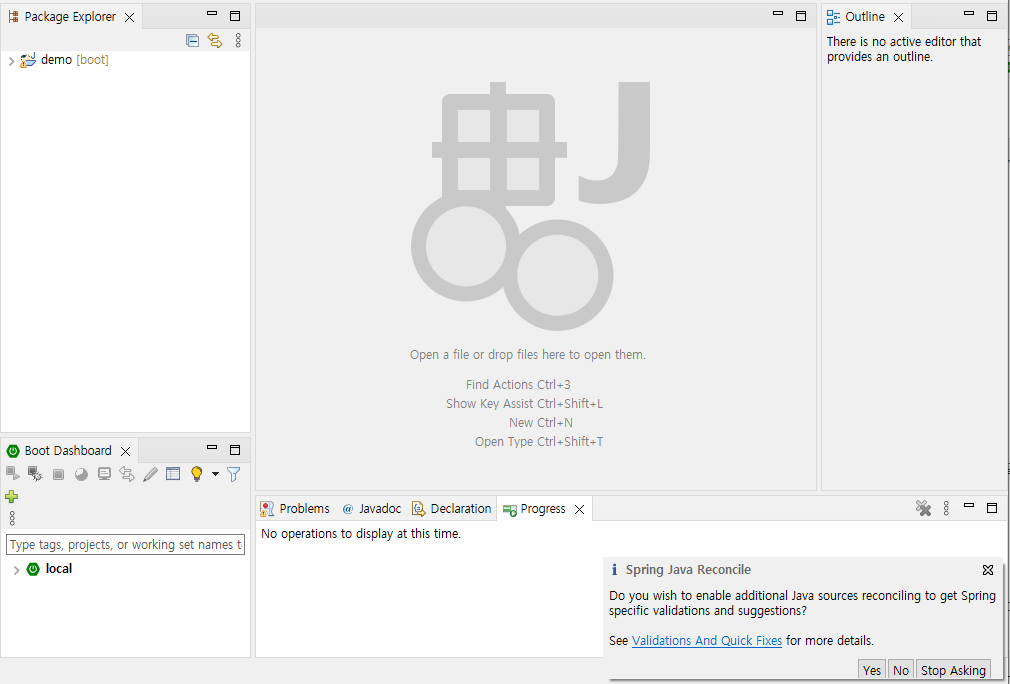This screenshot has width=1010, height=684.
Task: Maximize the Boot Dashboard panel
Action: pos(235,450)
